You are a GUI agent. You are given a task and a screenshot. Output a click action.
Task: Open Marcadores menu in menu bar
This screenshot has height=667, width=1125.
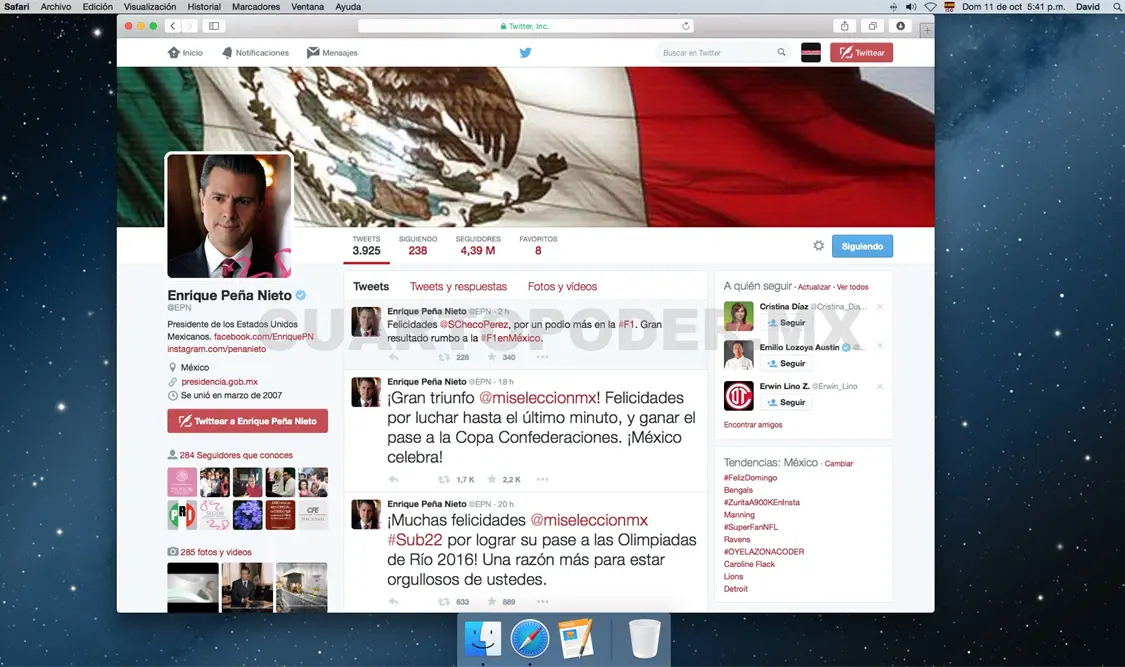(255, 6)
